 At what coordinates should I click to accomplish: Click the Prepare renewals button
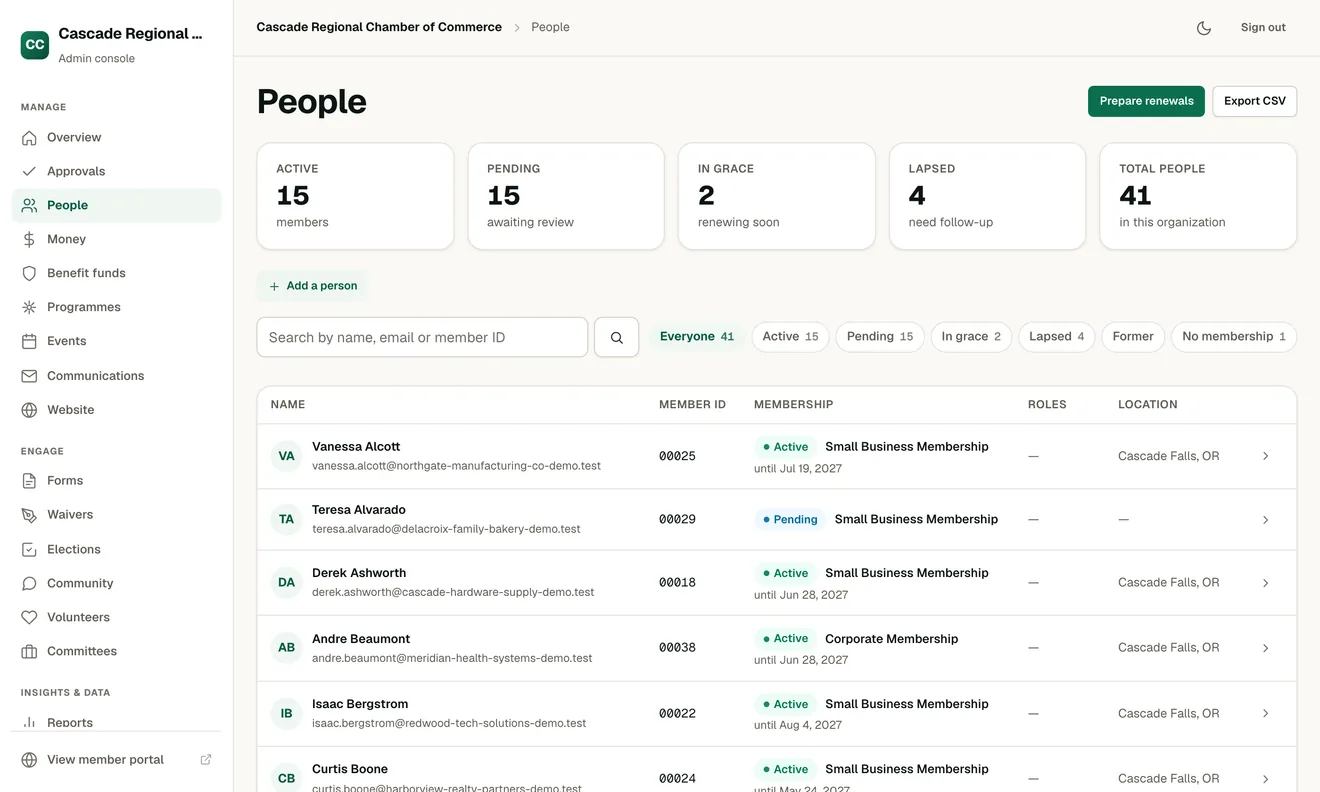(x=1146, y=101)
